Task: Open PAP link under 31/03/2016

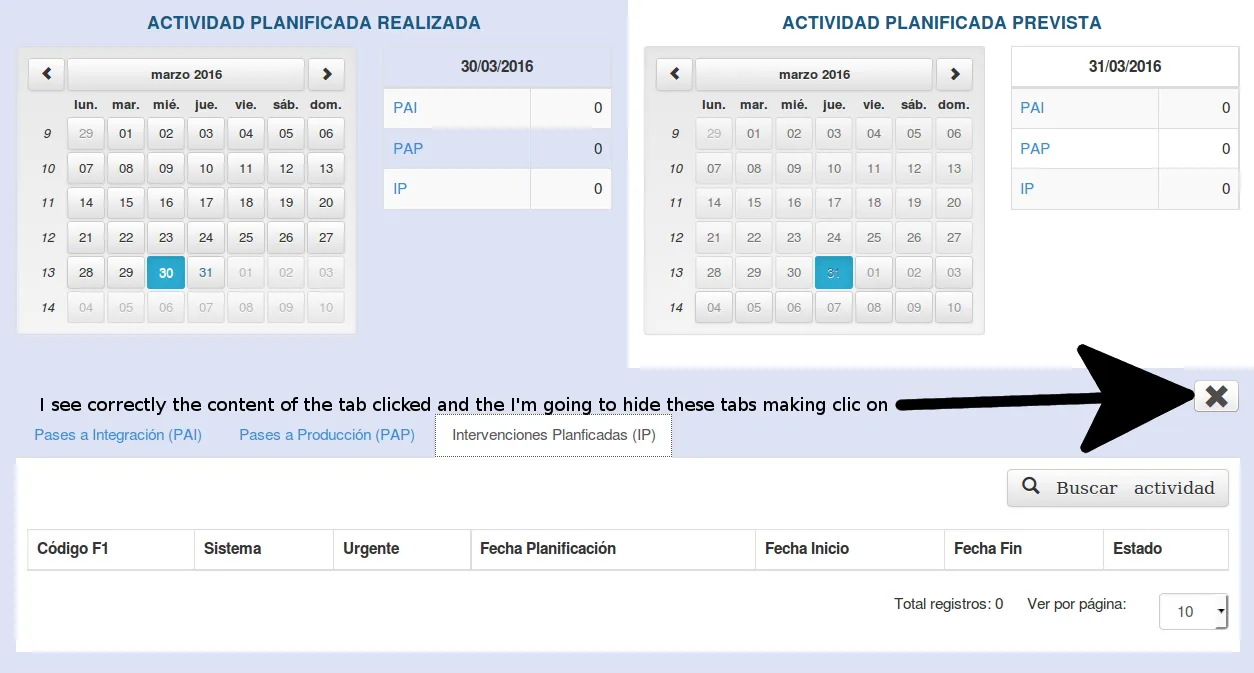Action: point(1035,148)
